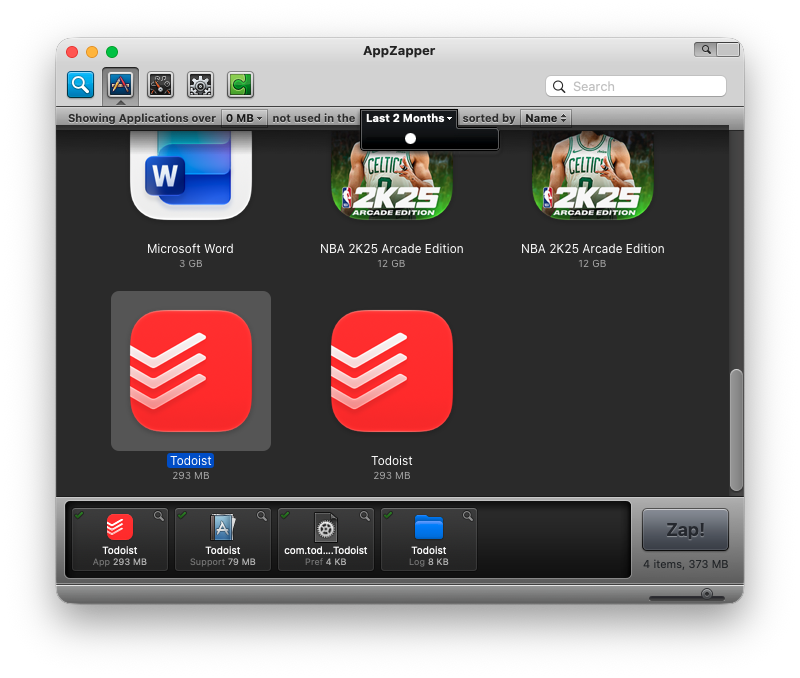Click the red Todoist App file icon
Image resolution: width=800 pixels, height=678 pixels.
click(x=119, y=527)
